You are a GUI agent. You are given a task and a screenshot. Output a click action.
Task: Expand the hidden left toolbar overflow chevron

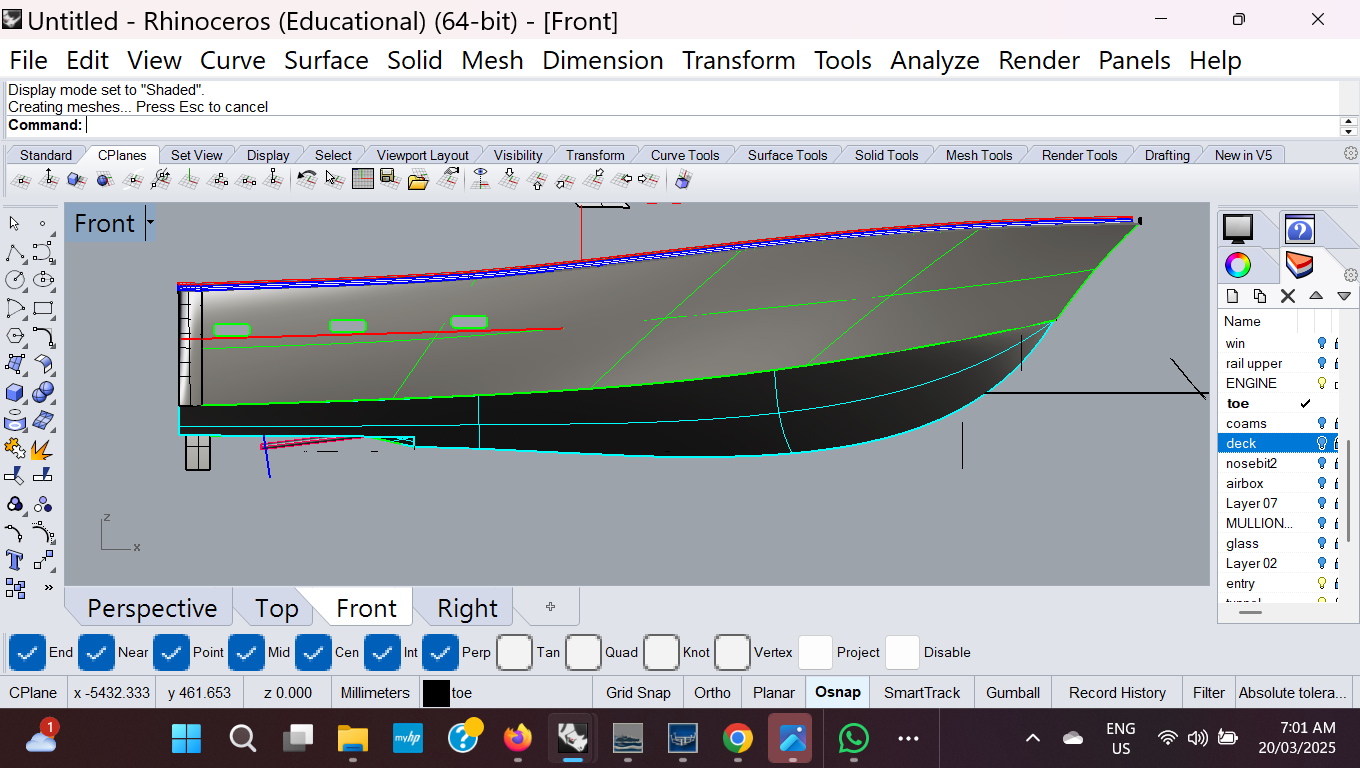point(48,588)
